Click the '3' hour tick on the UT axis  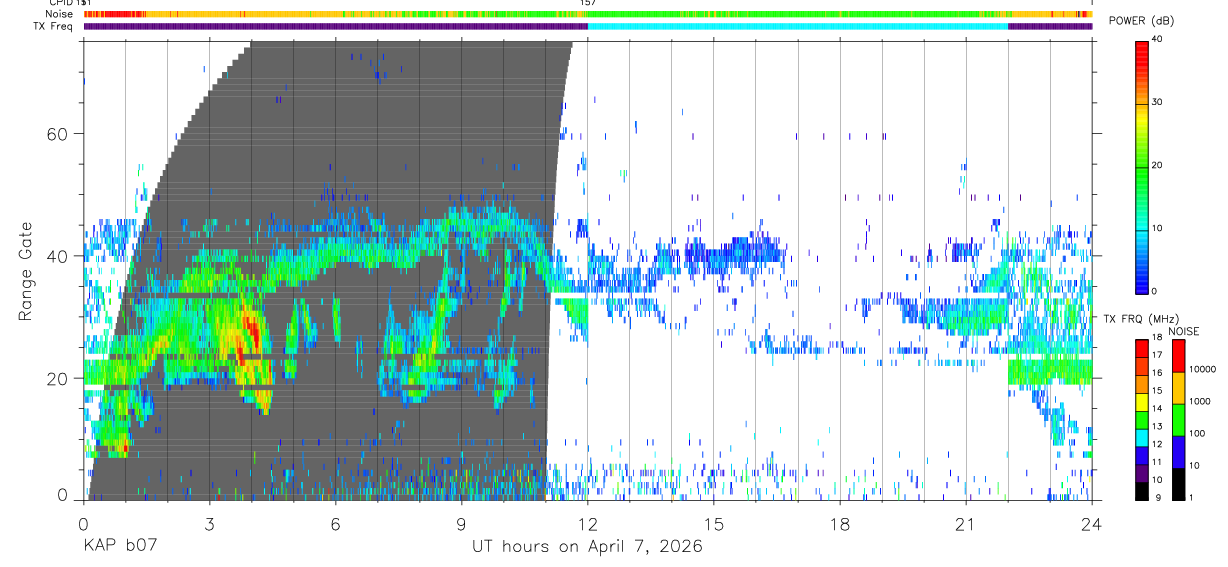tap(209, 524)
